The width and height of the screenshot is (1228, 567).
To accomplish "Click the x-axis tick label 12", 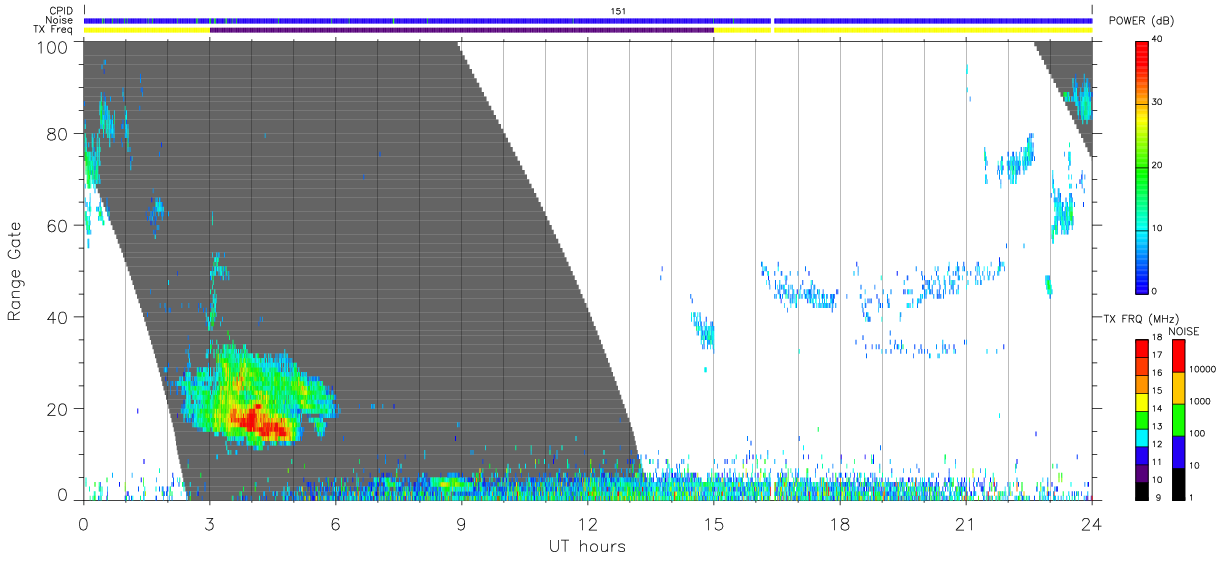I will click(588, 523).
